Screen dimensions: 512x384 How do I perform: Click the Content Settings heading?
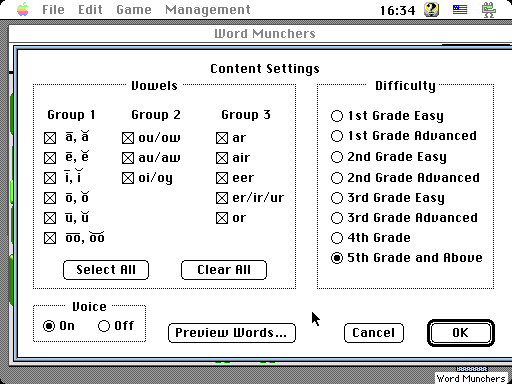click(x=265, y=69)
